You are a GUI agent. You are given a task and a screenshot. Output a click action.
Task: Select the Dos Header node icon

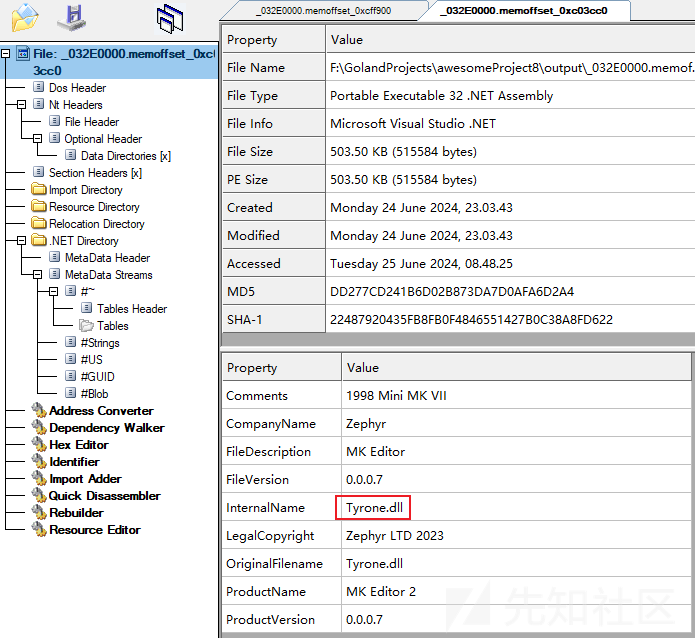[39, 87]
